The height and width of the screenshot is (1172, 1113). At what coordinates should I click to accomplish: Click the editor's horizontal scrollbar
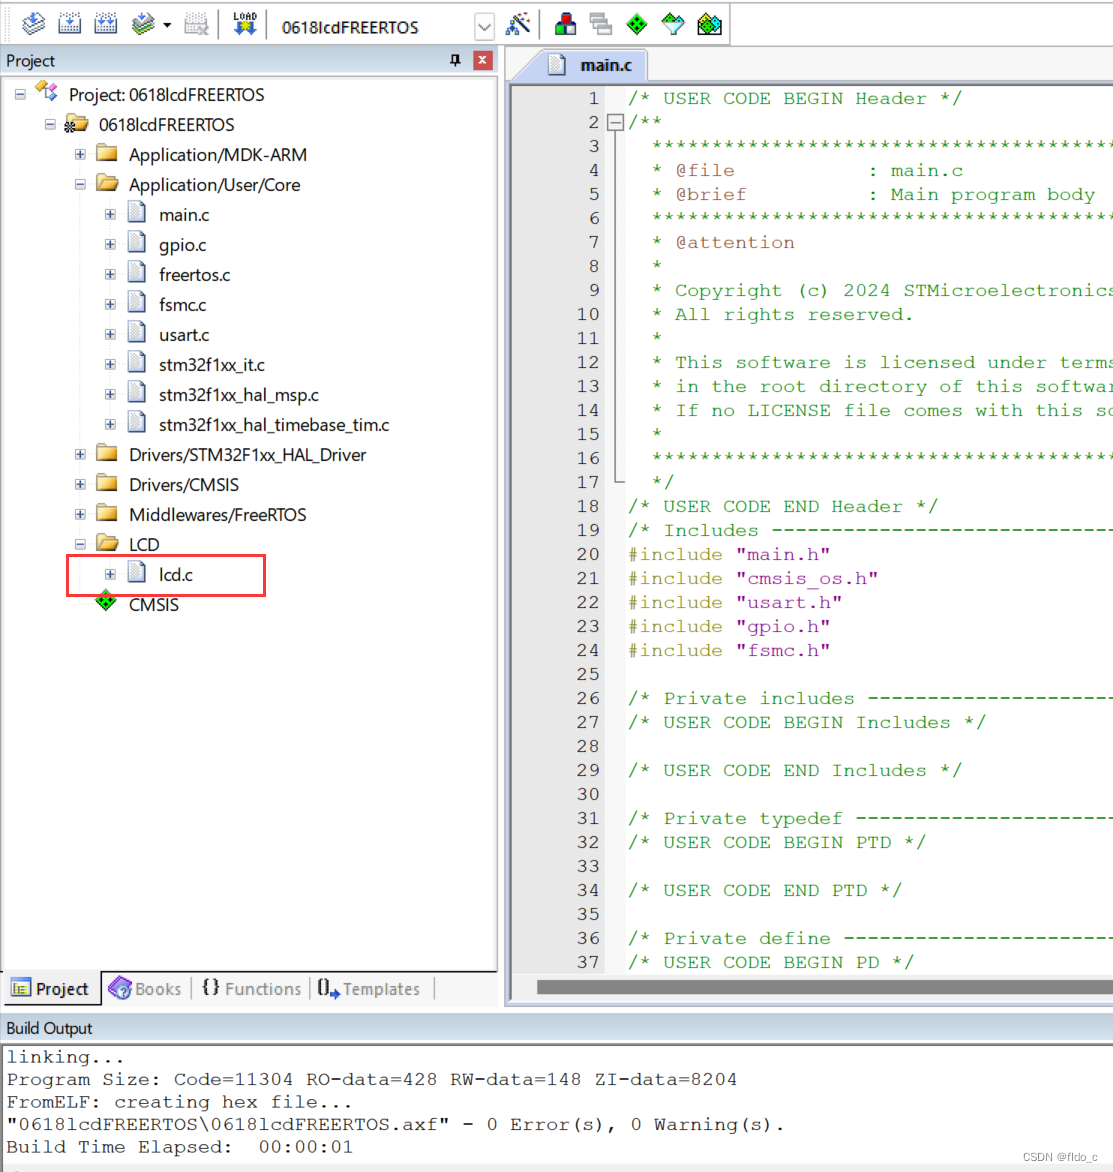[800, 987]
